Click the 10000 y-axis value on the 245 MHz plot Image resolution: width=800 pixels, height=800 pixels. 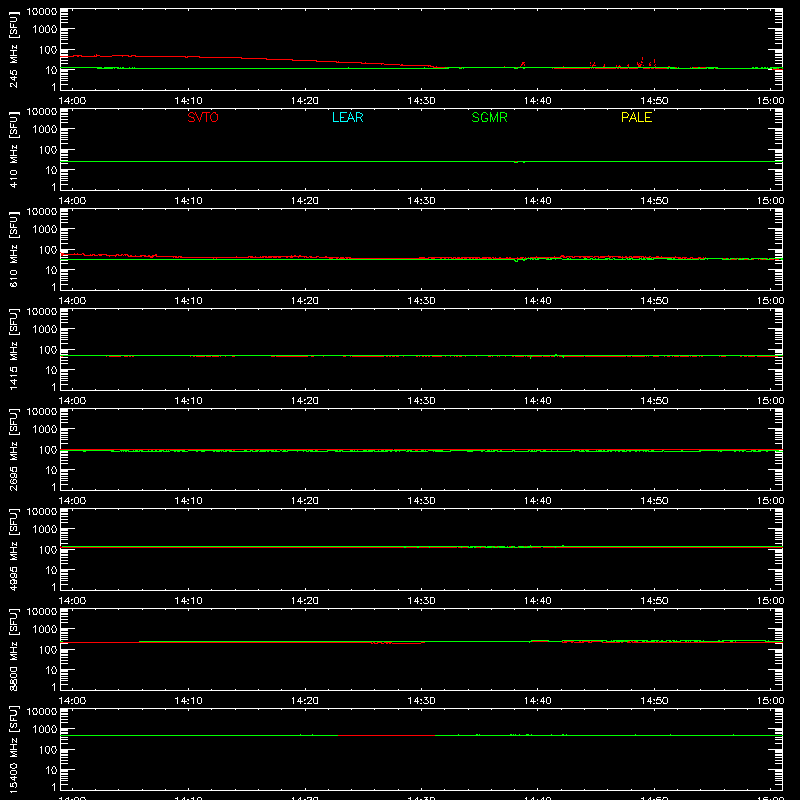click(x=42, y=12)
